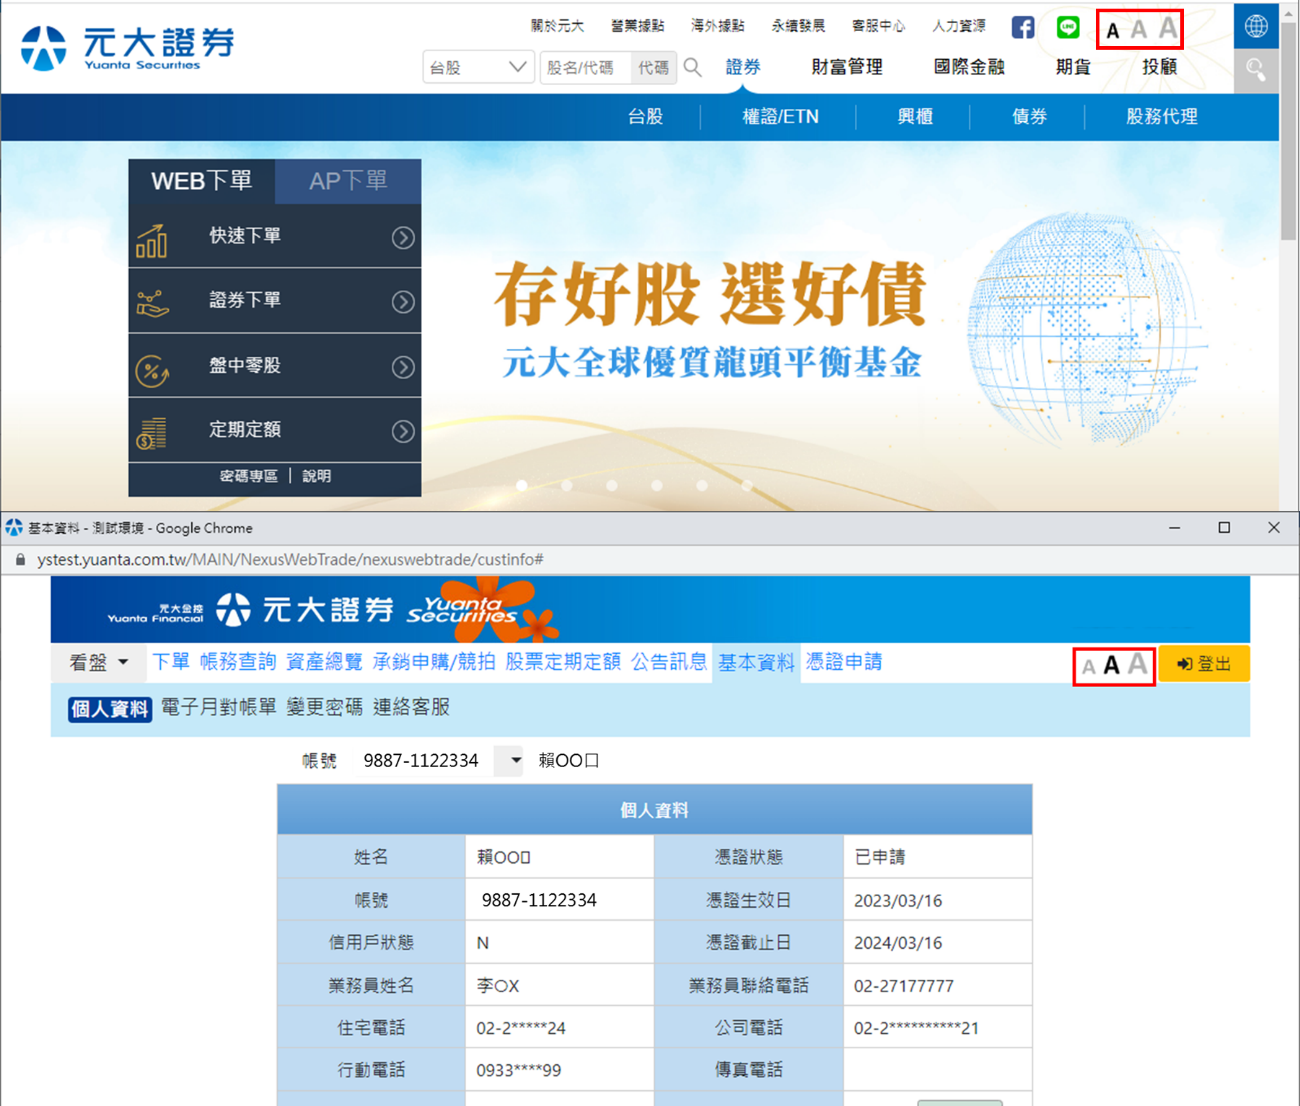This screenshot has width=1300, height=1106.
Task: Open the 國際金融 main menu
Action: pos(969,67)
